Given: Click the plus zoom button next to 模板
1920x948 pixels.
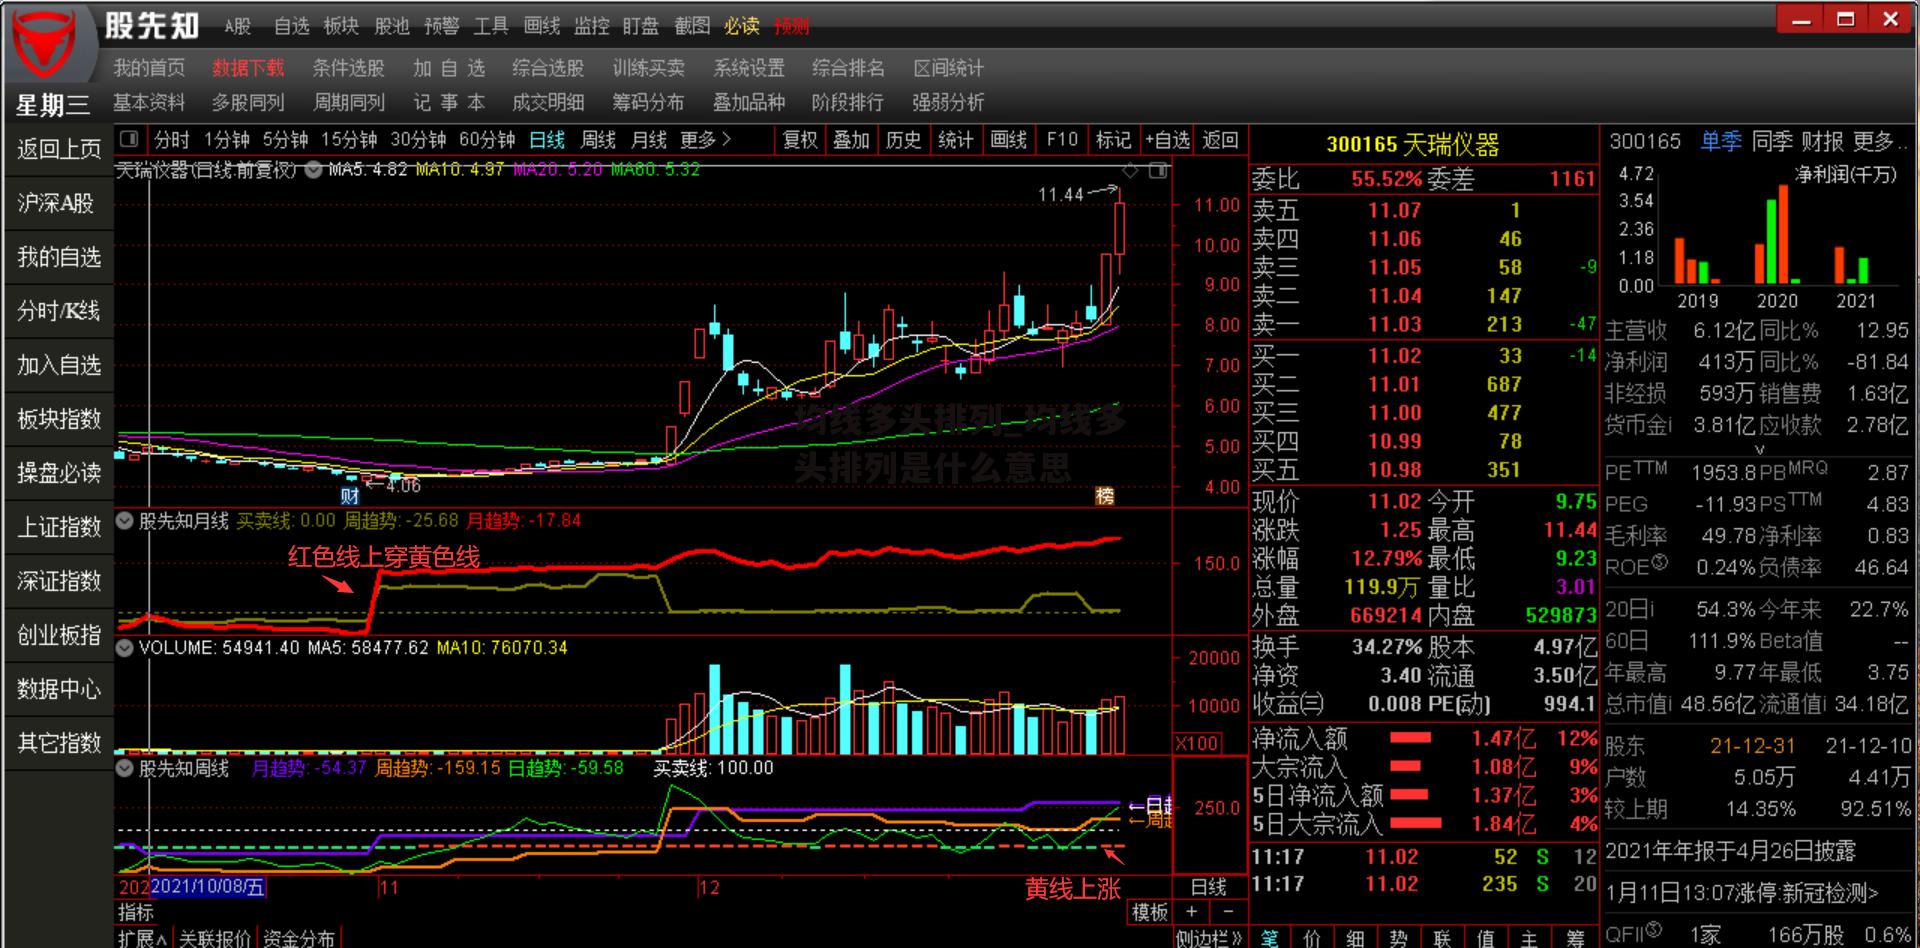Looking at the screenshot, I should [x=1191, y=911].
